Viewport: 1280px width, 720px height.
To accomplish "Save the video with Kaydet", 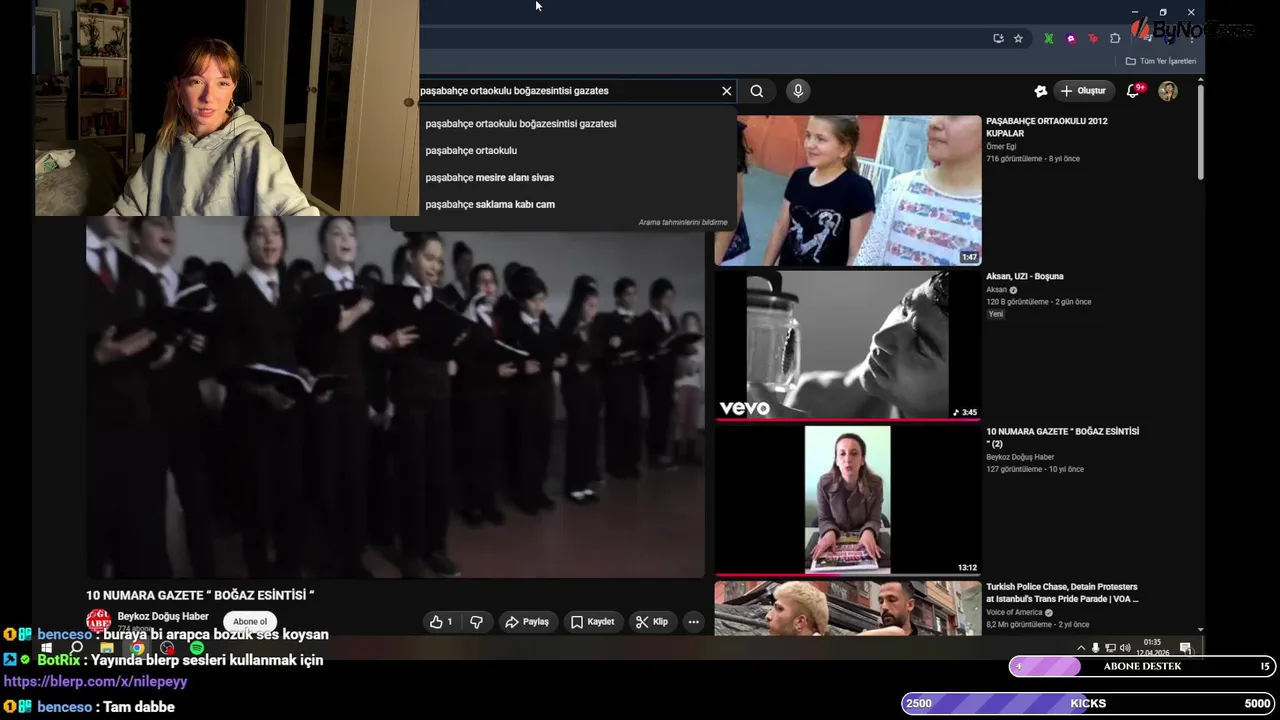I will click(592, 622).
